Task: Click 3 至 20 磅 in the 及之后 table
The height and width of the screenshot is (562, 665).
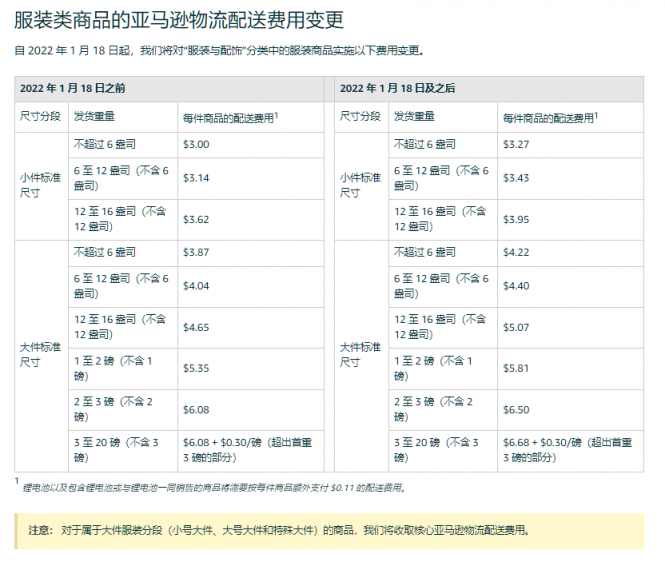Action: click(x=436, y=450)
